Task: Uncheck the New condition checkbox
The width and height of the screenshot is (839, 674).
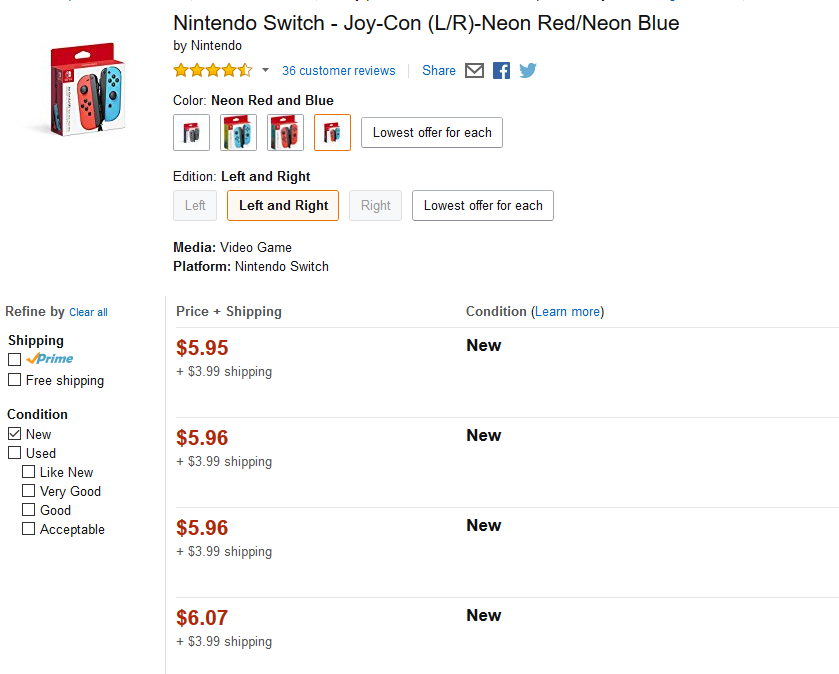Action: coord(15,434)
